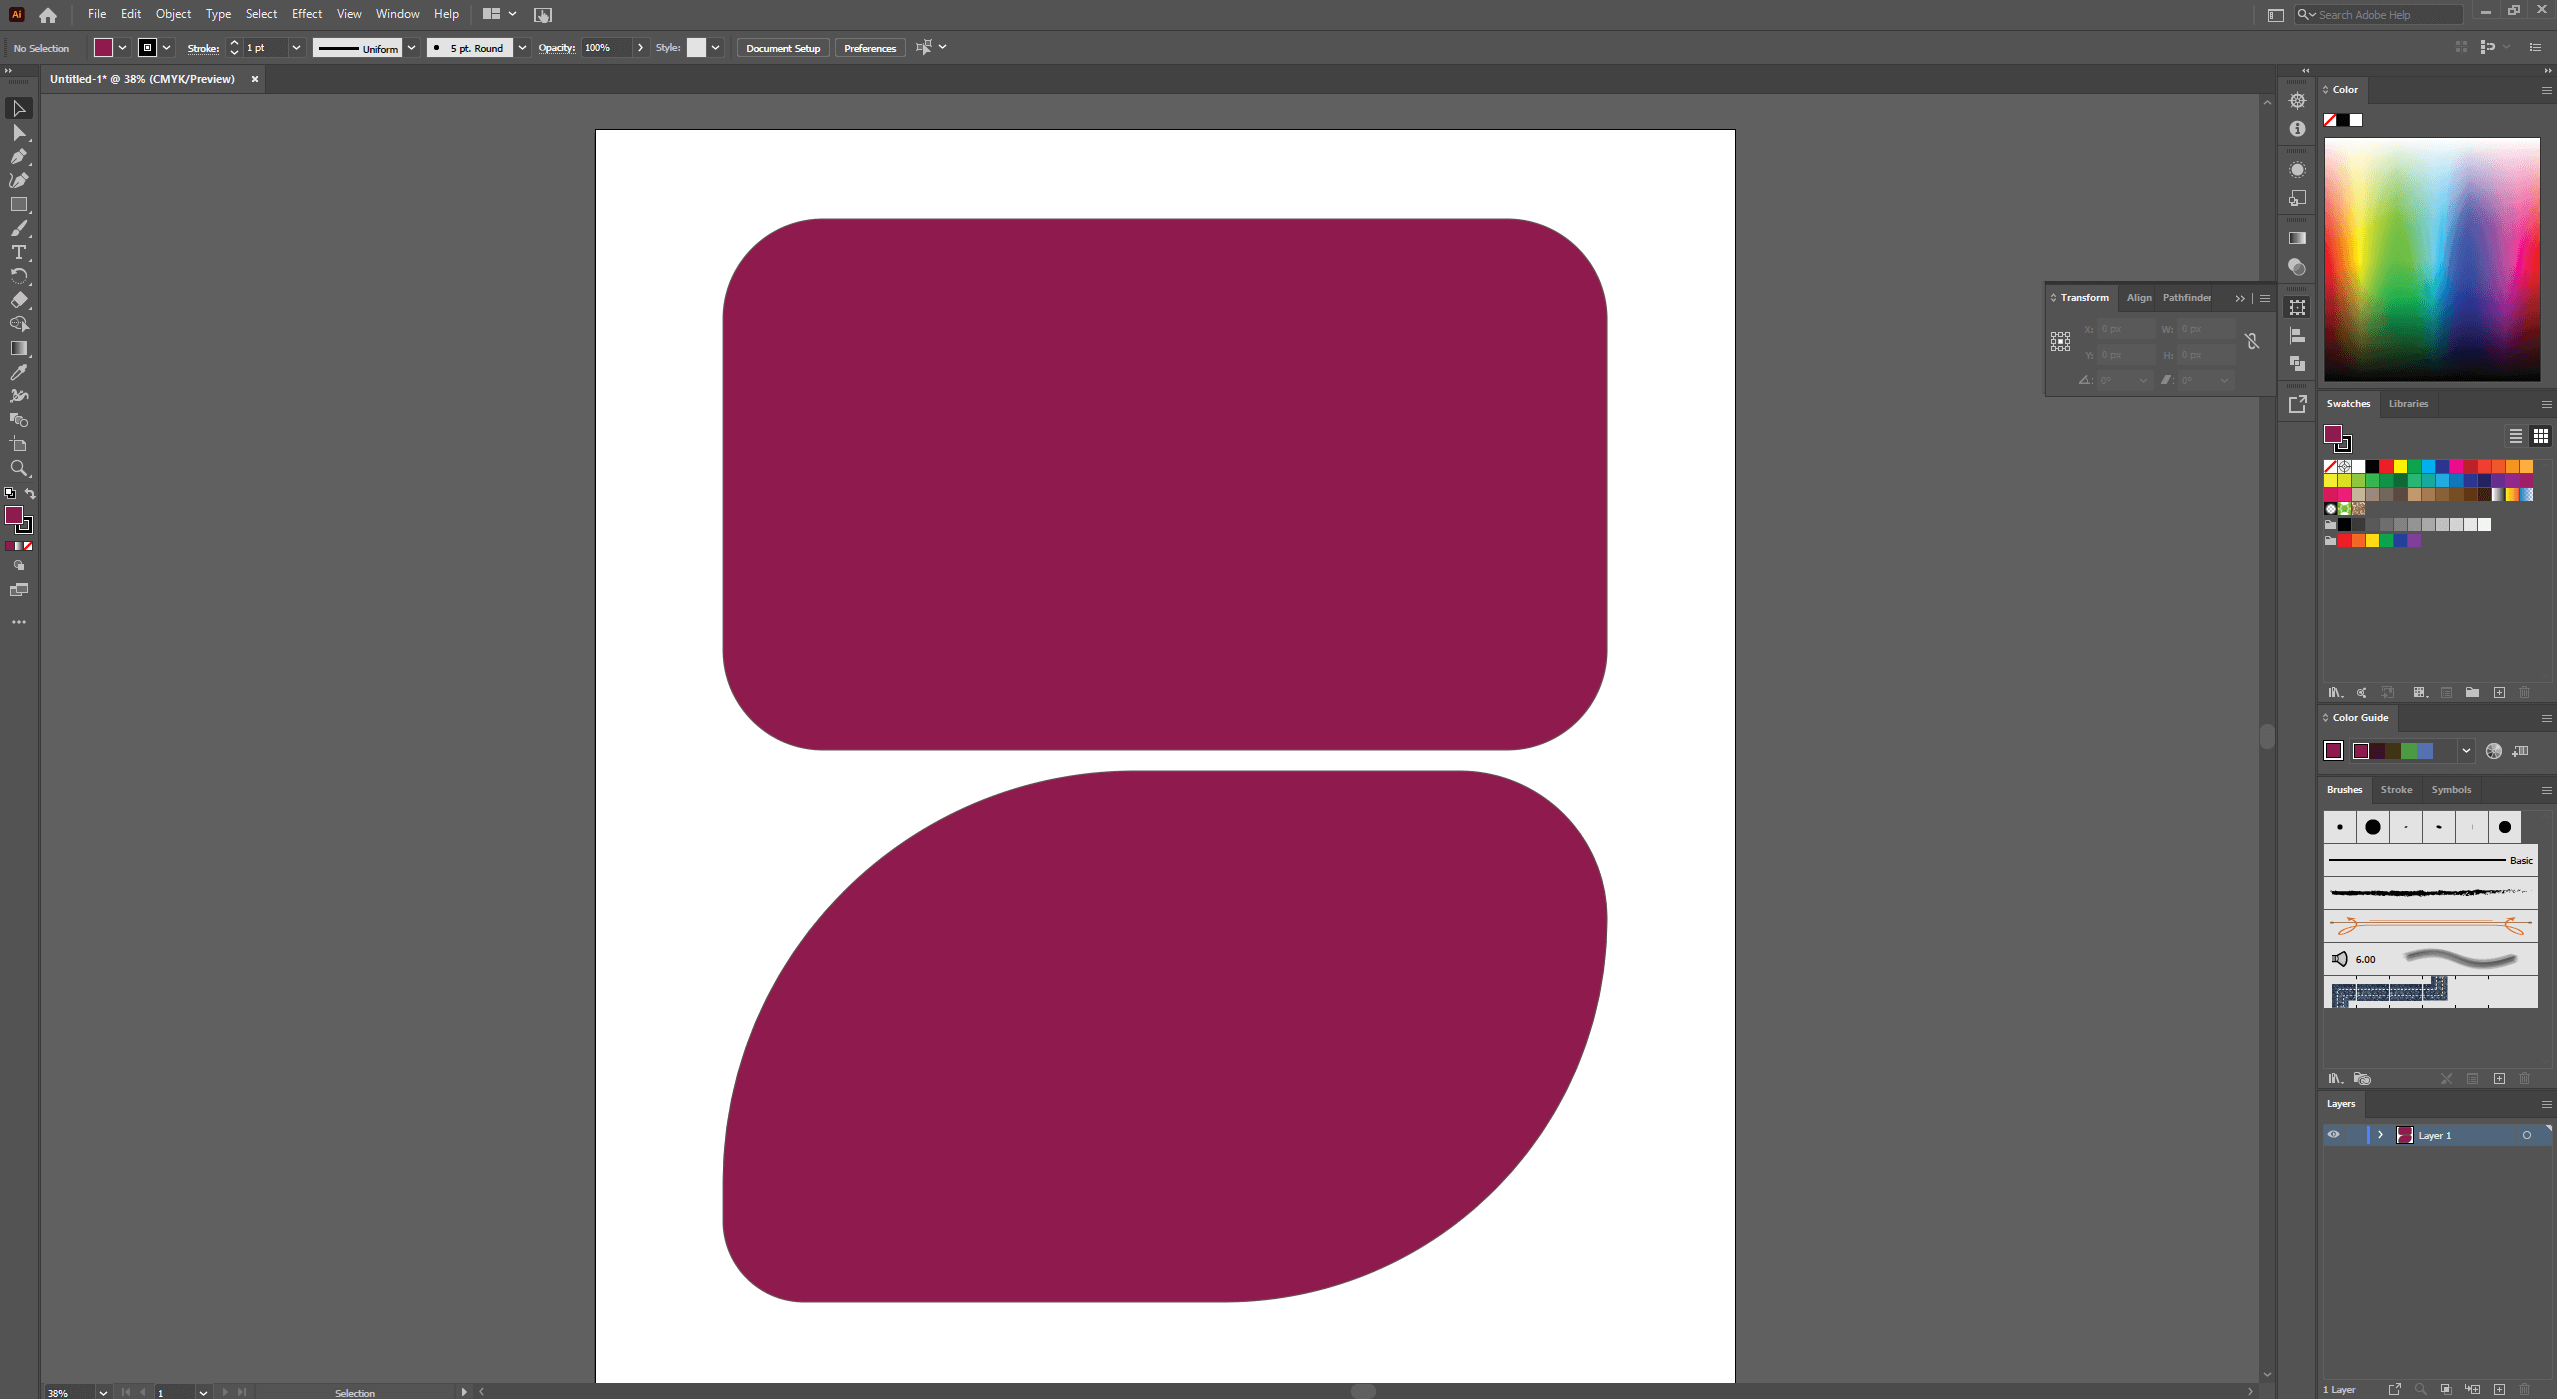
Task: Open Document Setup
Action: pyautogui.click(x=782, y=47)
